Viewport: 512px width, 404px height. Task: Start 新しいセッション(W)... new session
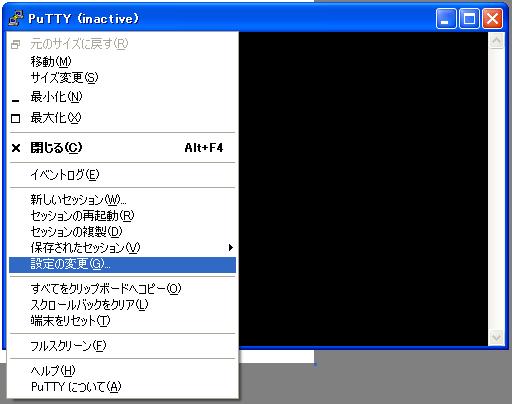click(122, 199)
